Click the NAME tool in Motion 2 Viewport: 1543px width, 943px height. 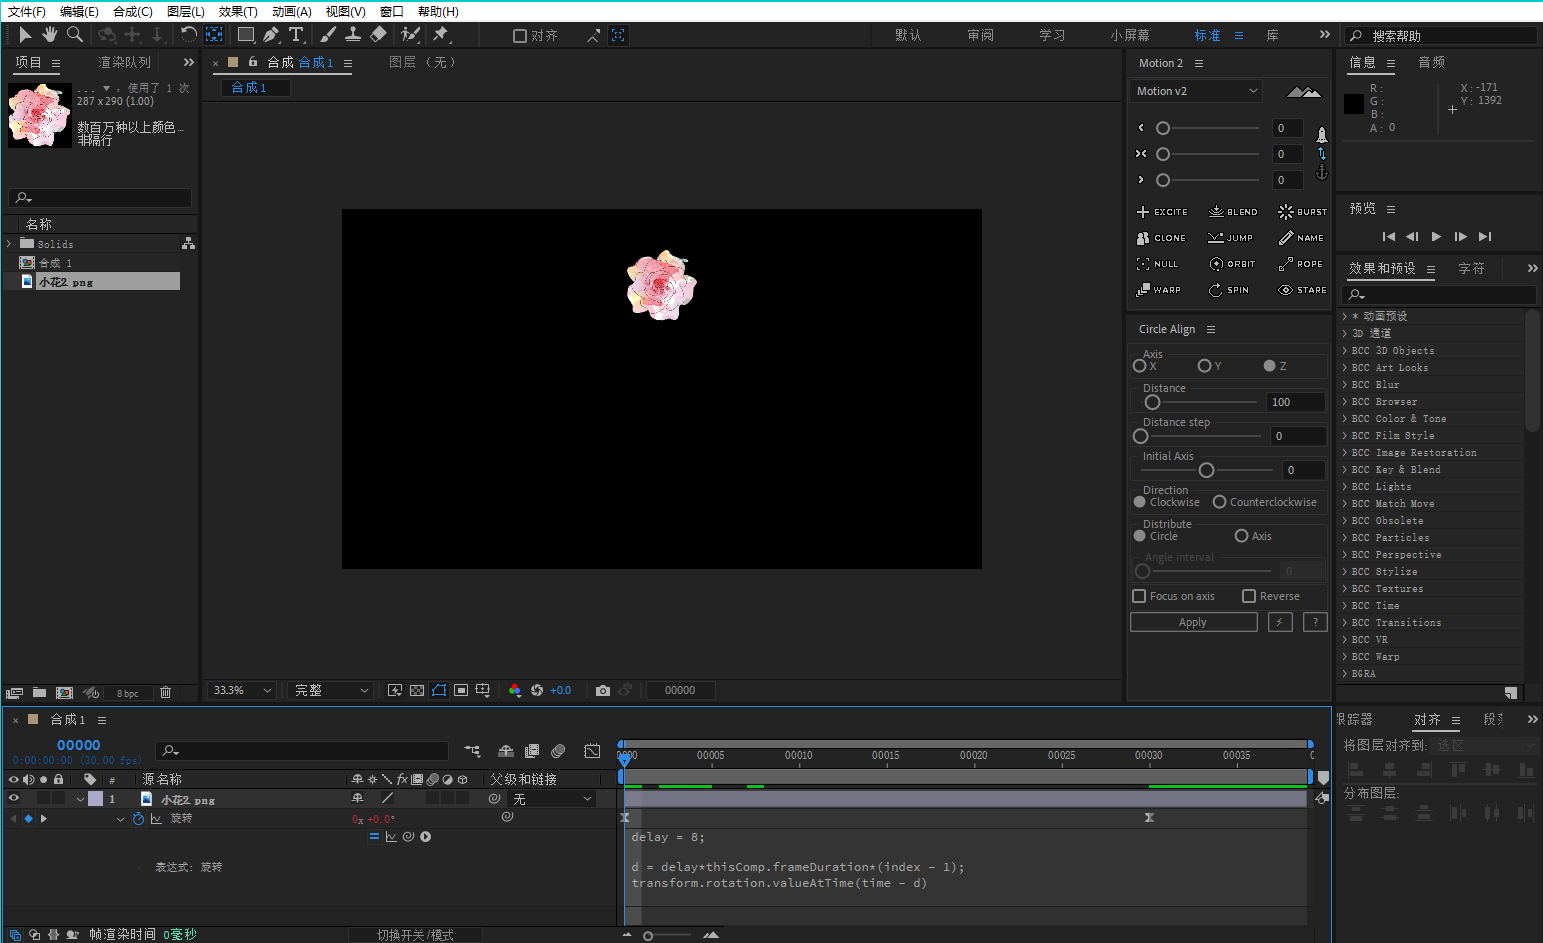click(x=1301, y=238)
